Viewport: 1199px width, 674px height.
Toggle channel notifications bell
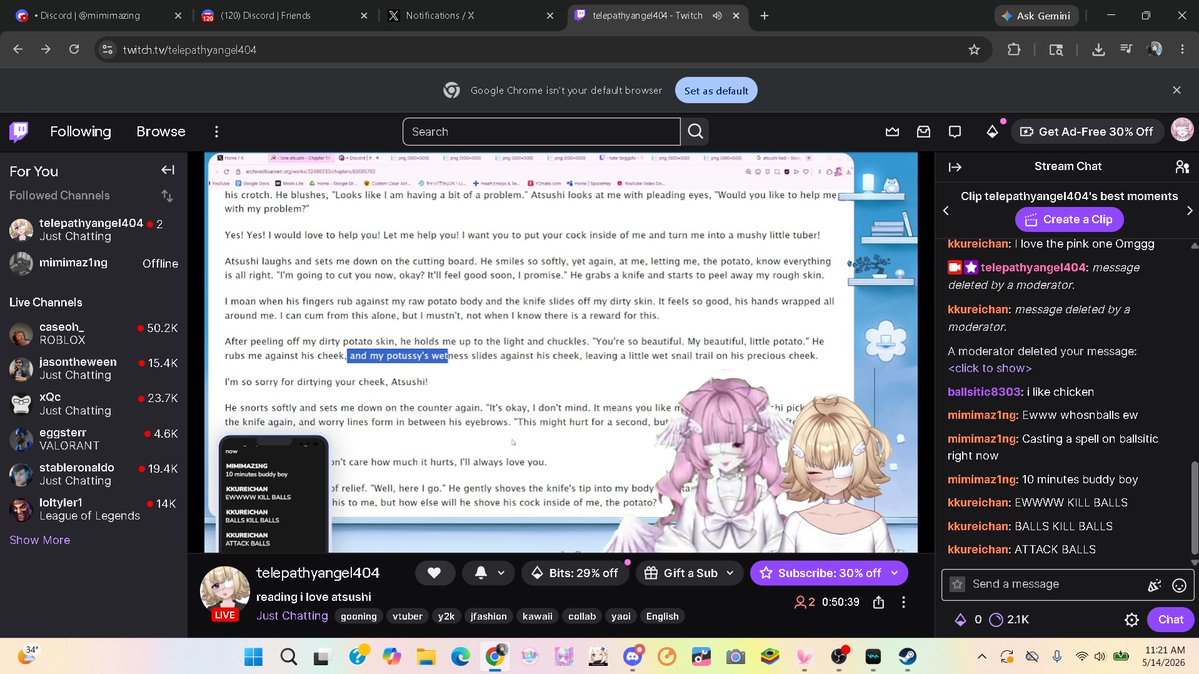point(481,573)
